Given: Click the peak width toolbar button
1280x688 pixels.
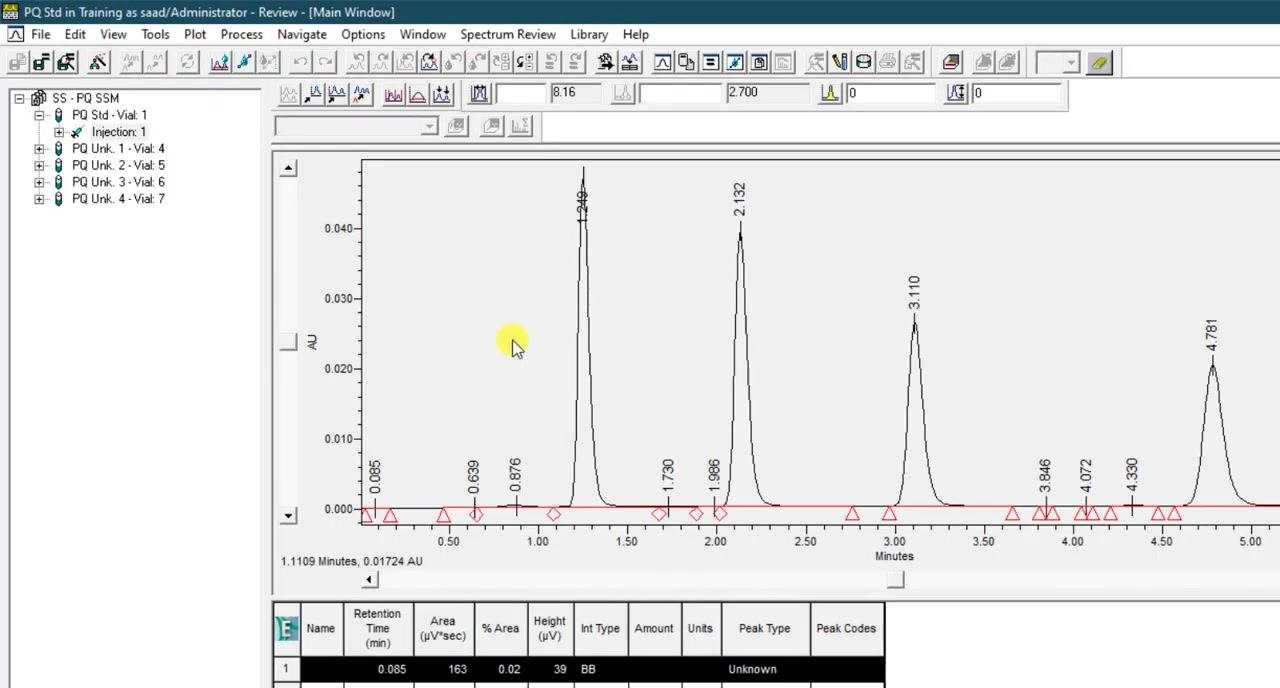Looking at the screenshot, I should coord(479,93).
